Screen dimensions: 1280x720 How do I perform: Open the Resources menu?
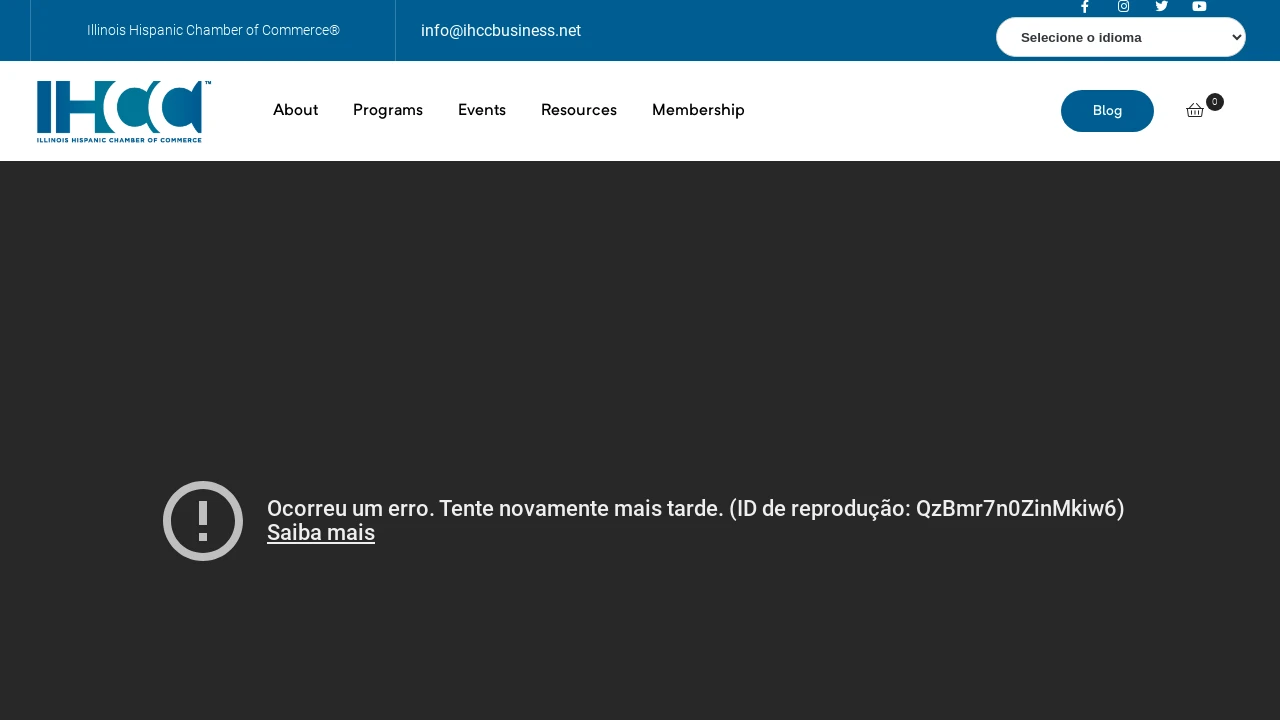[579, 111]
